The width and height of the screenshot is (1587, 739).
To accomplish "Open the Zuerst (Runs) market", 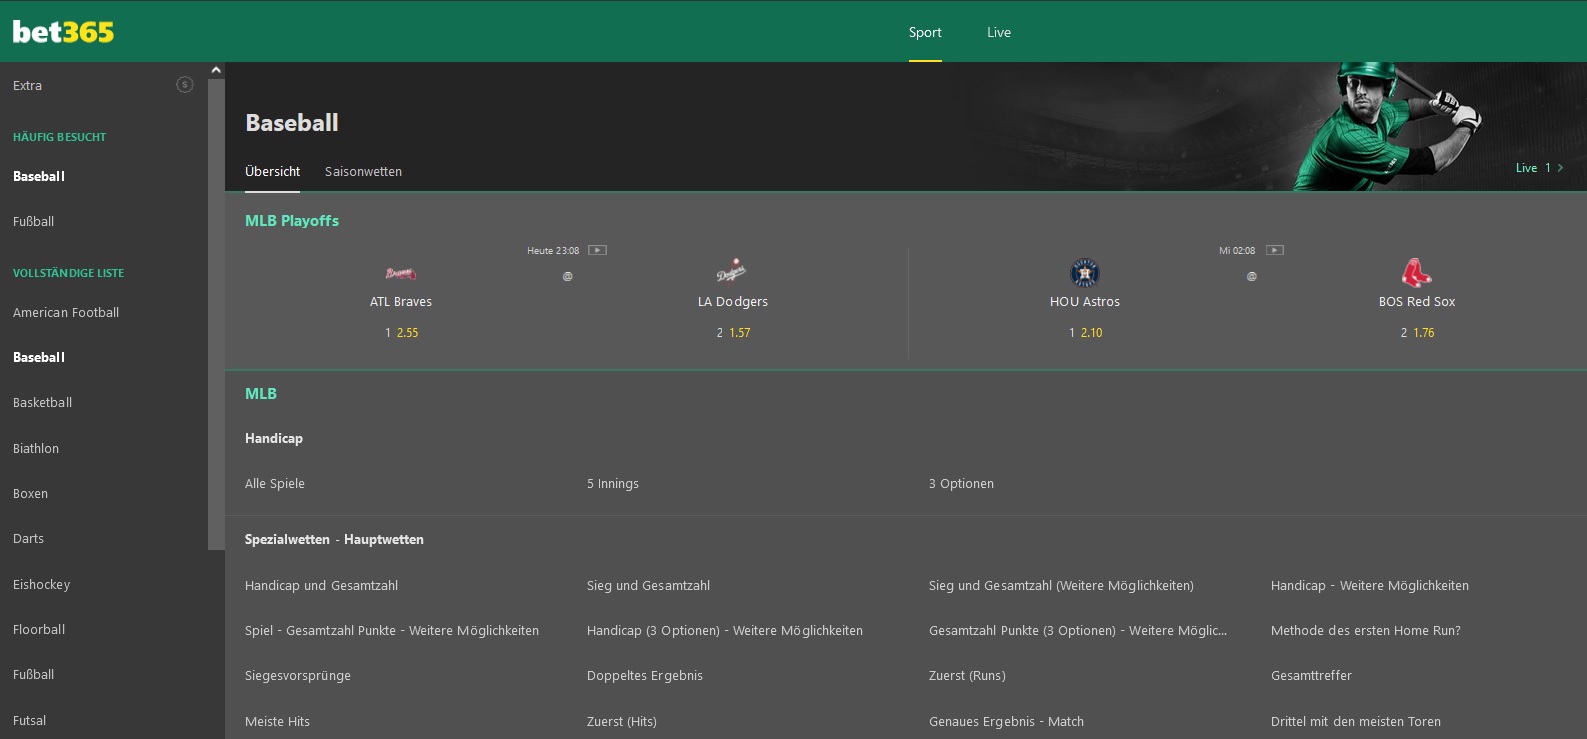I will coord(967,676).
